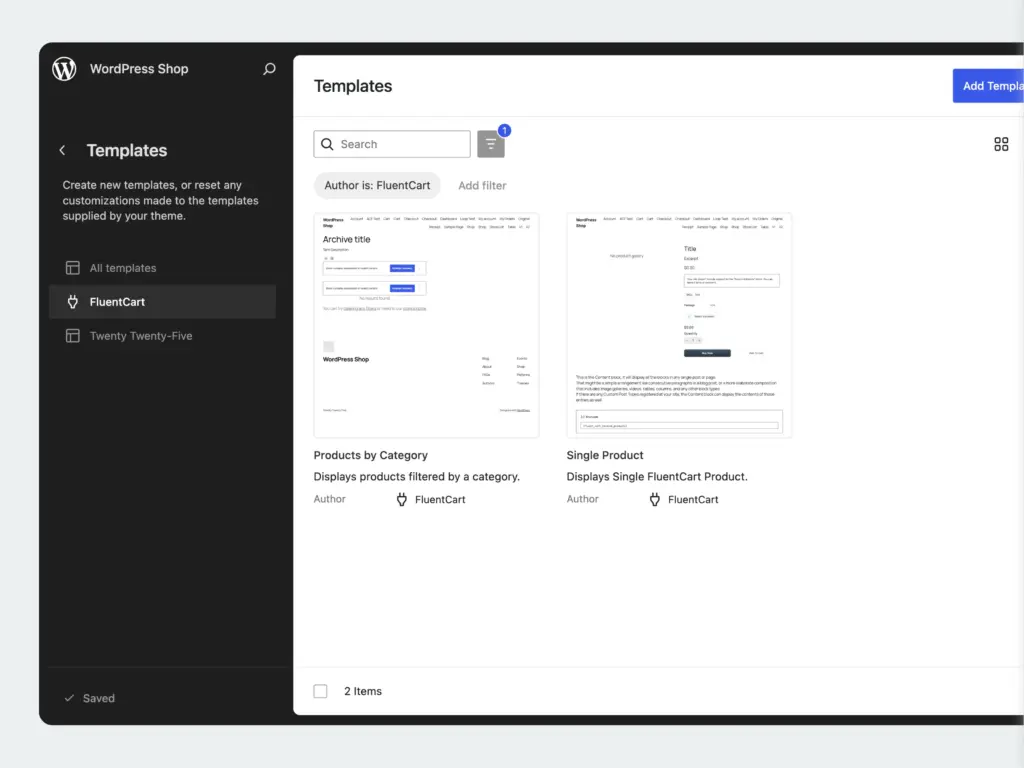Click the magnifier icon in the search field
1024x768 pixels.
(x=327, y=144)
